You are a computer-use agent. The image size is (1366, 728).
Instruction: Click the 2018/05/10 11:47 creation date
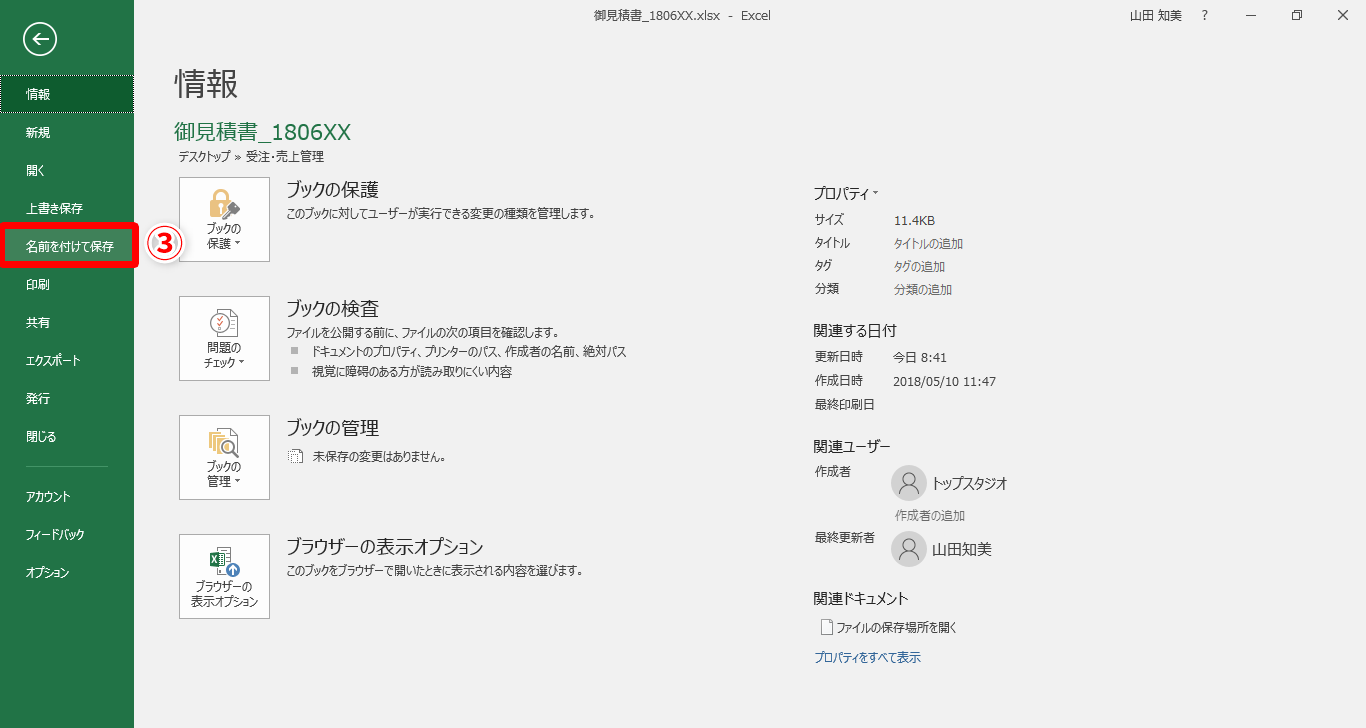click(944, 381)
